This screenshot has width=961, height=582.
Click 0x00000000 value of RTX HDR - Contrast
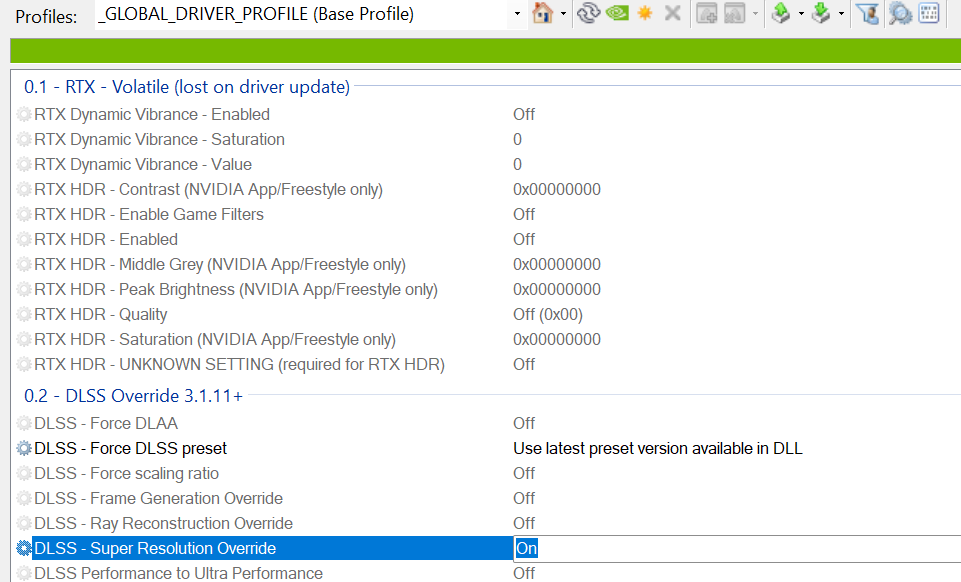[x=556, y=190]
